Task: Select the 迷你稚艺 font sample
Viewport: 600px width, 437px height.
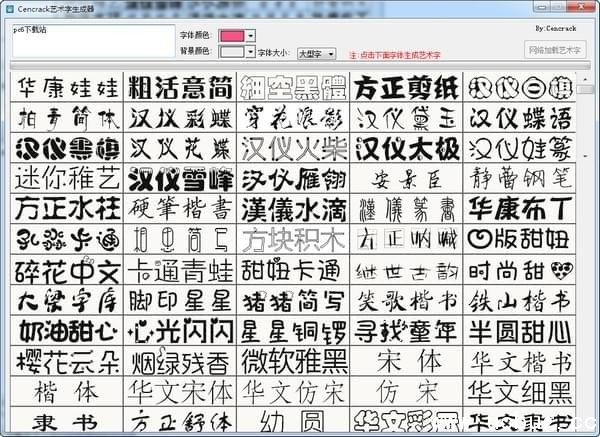Action: [67, 178]
